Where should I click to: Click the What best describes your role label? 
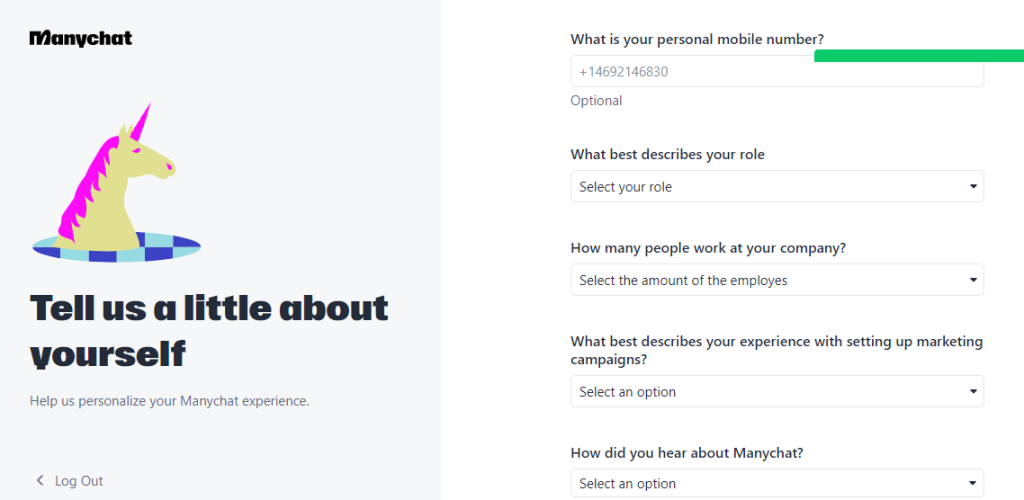pos(667,155)
